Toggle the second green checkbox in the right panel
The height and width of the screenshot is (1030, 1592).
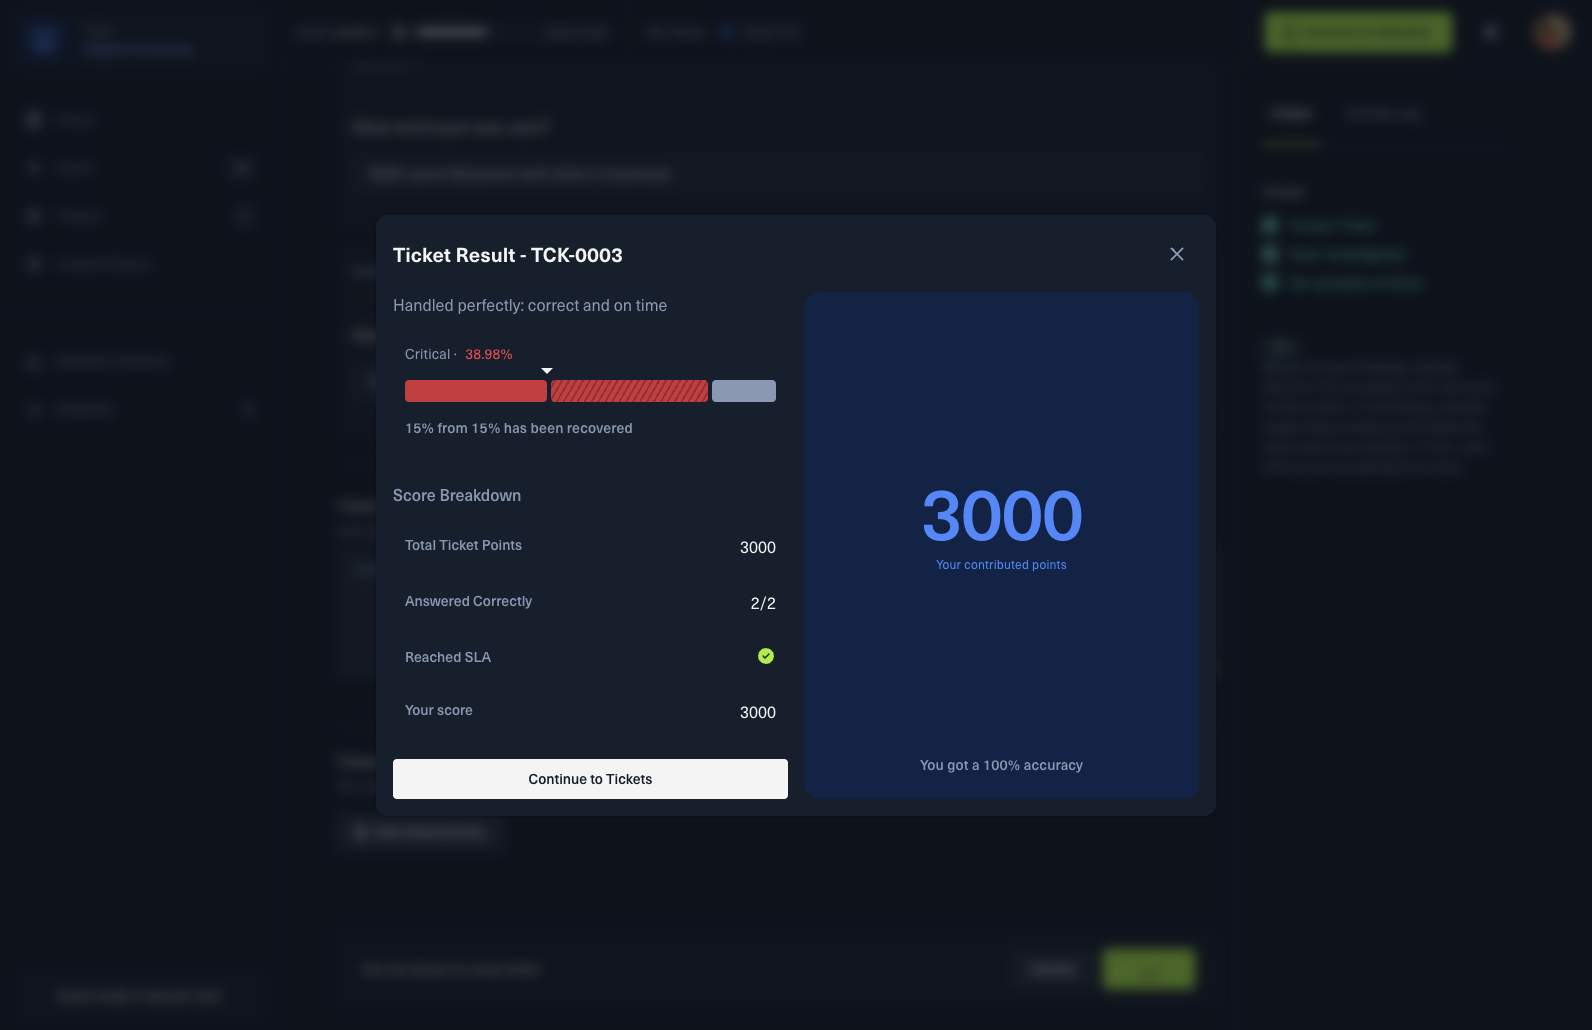1270,254
